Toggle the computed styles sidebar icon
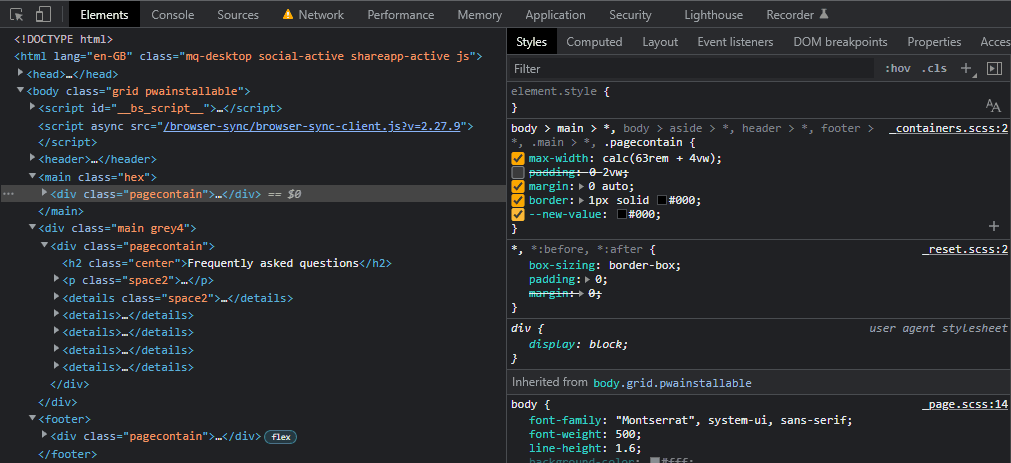Screen dimensions: 1011x463 pyautogui.click(x=994, y=68)
